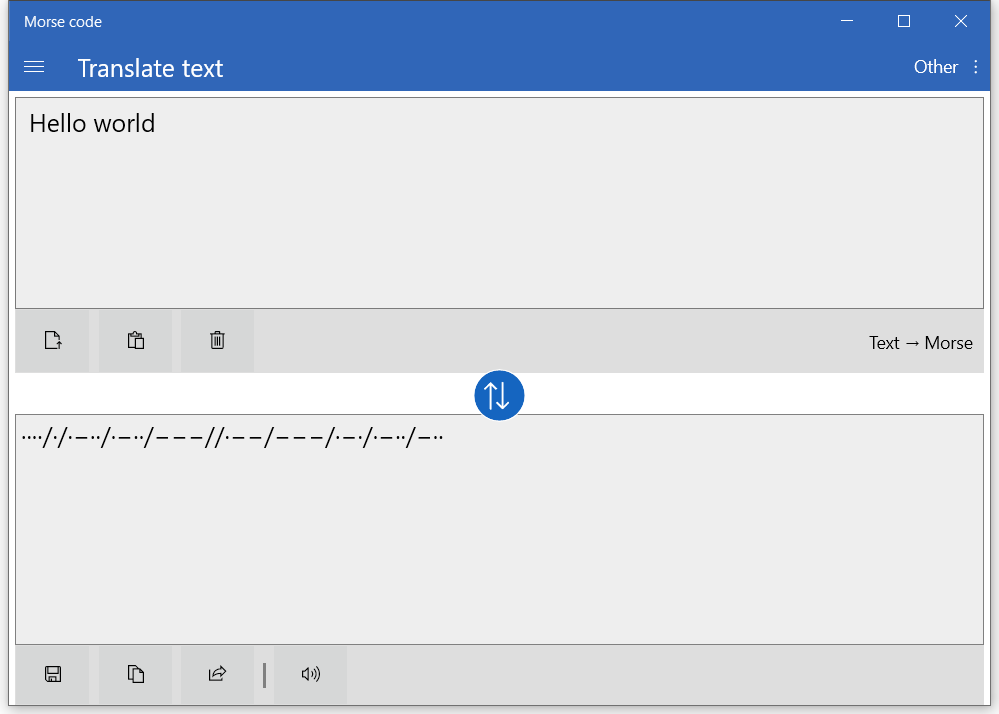Paste clipboard text into the input
The height and width of the screenshot is (714, 999).
(x=136, y=341)
